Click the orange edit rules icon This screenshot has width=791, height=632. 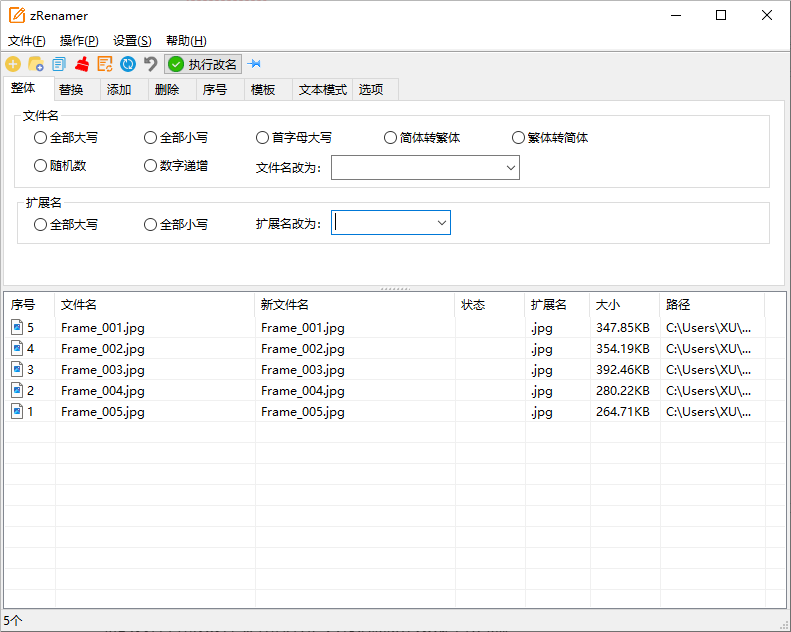[105, 64]
